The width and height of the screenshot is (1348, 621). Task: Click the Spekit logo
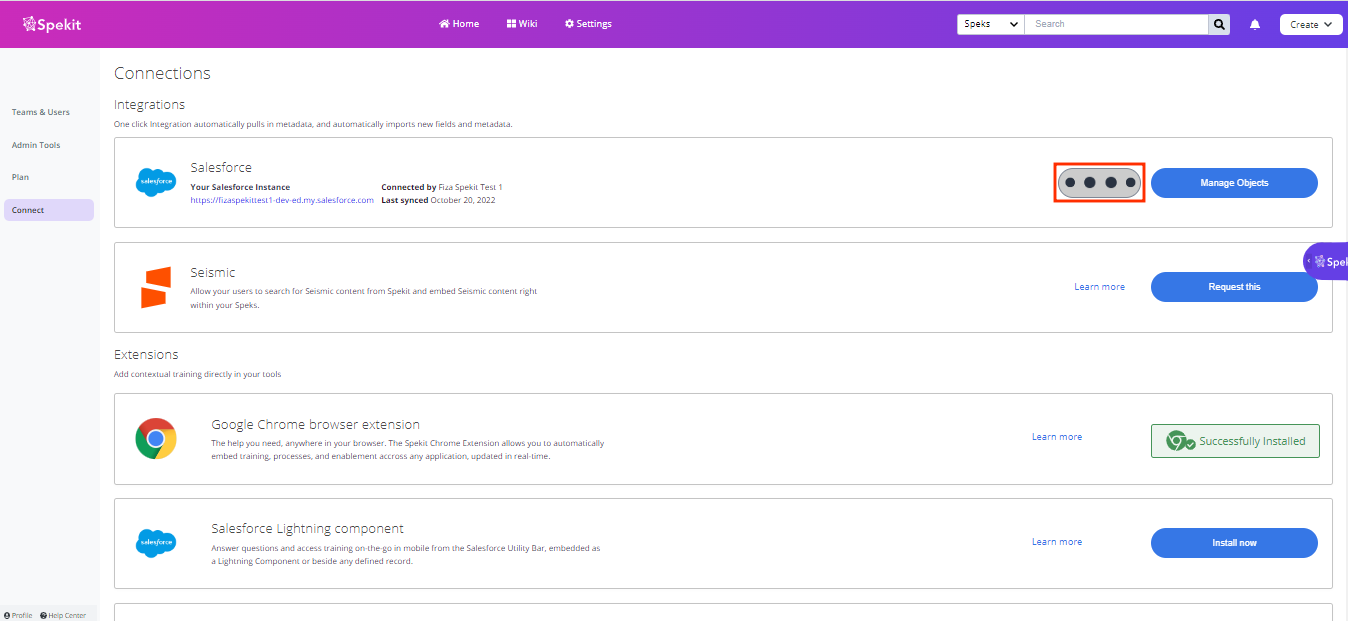click(52, 24)
